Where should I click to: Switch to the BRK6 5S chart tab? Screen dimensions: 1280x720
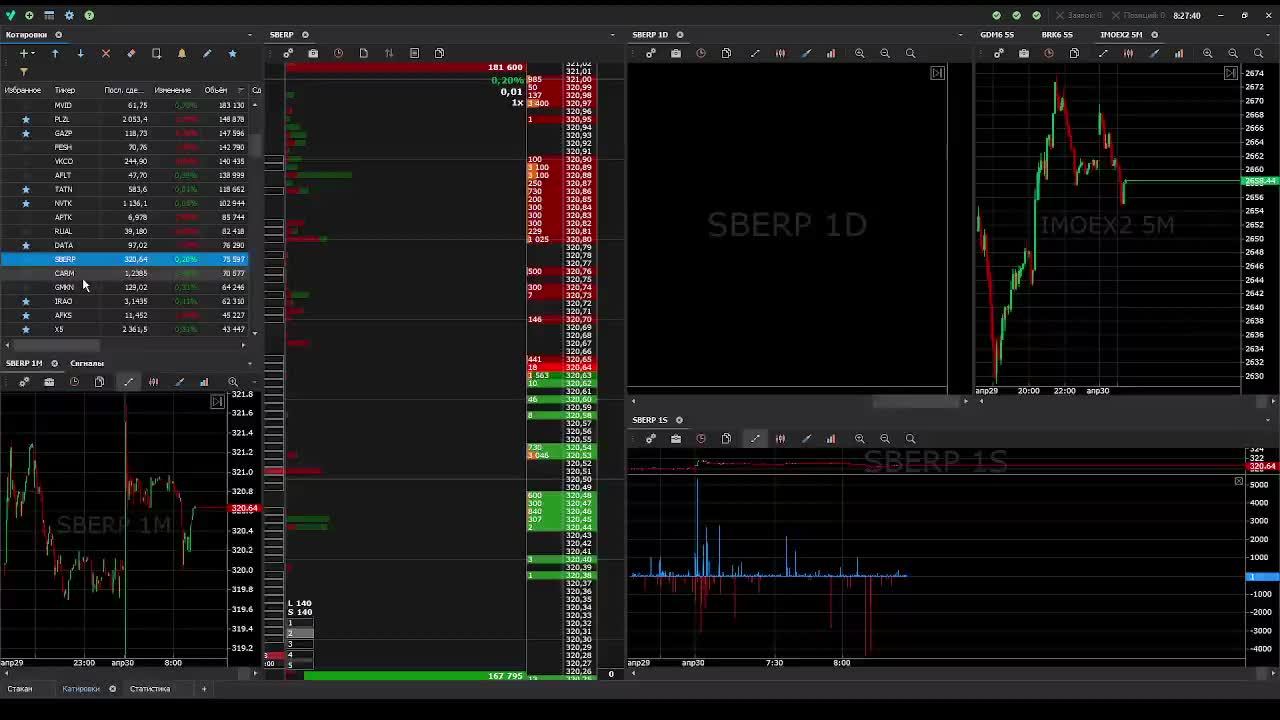tap(1057, 35)
